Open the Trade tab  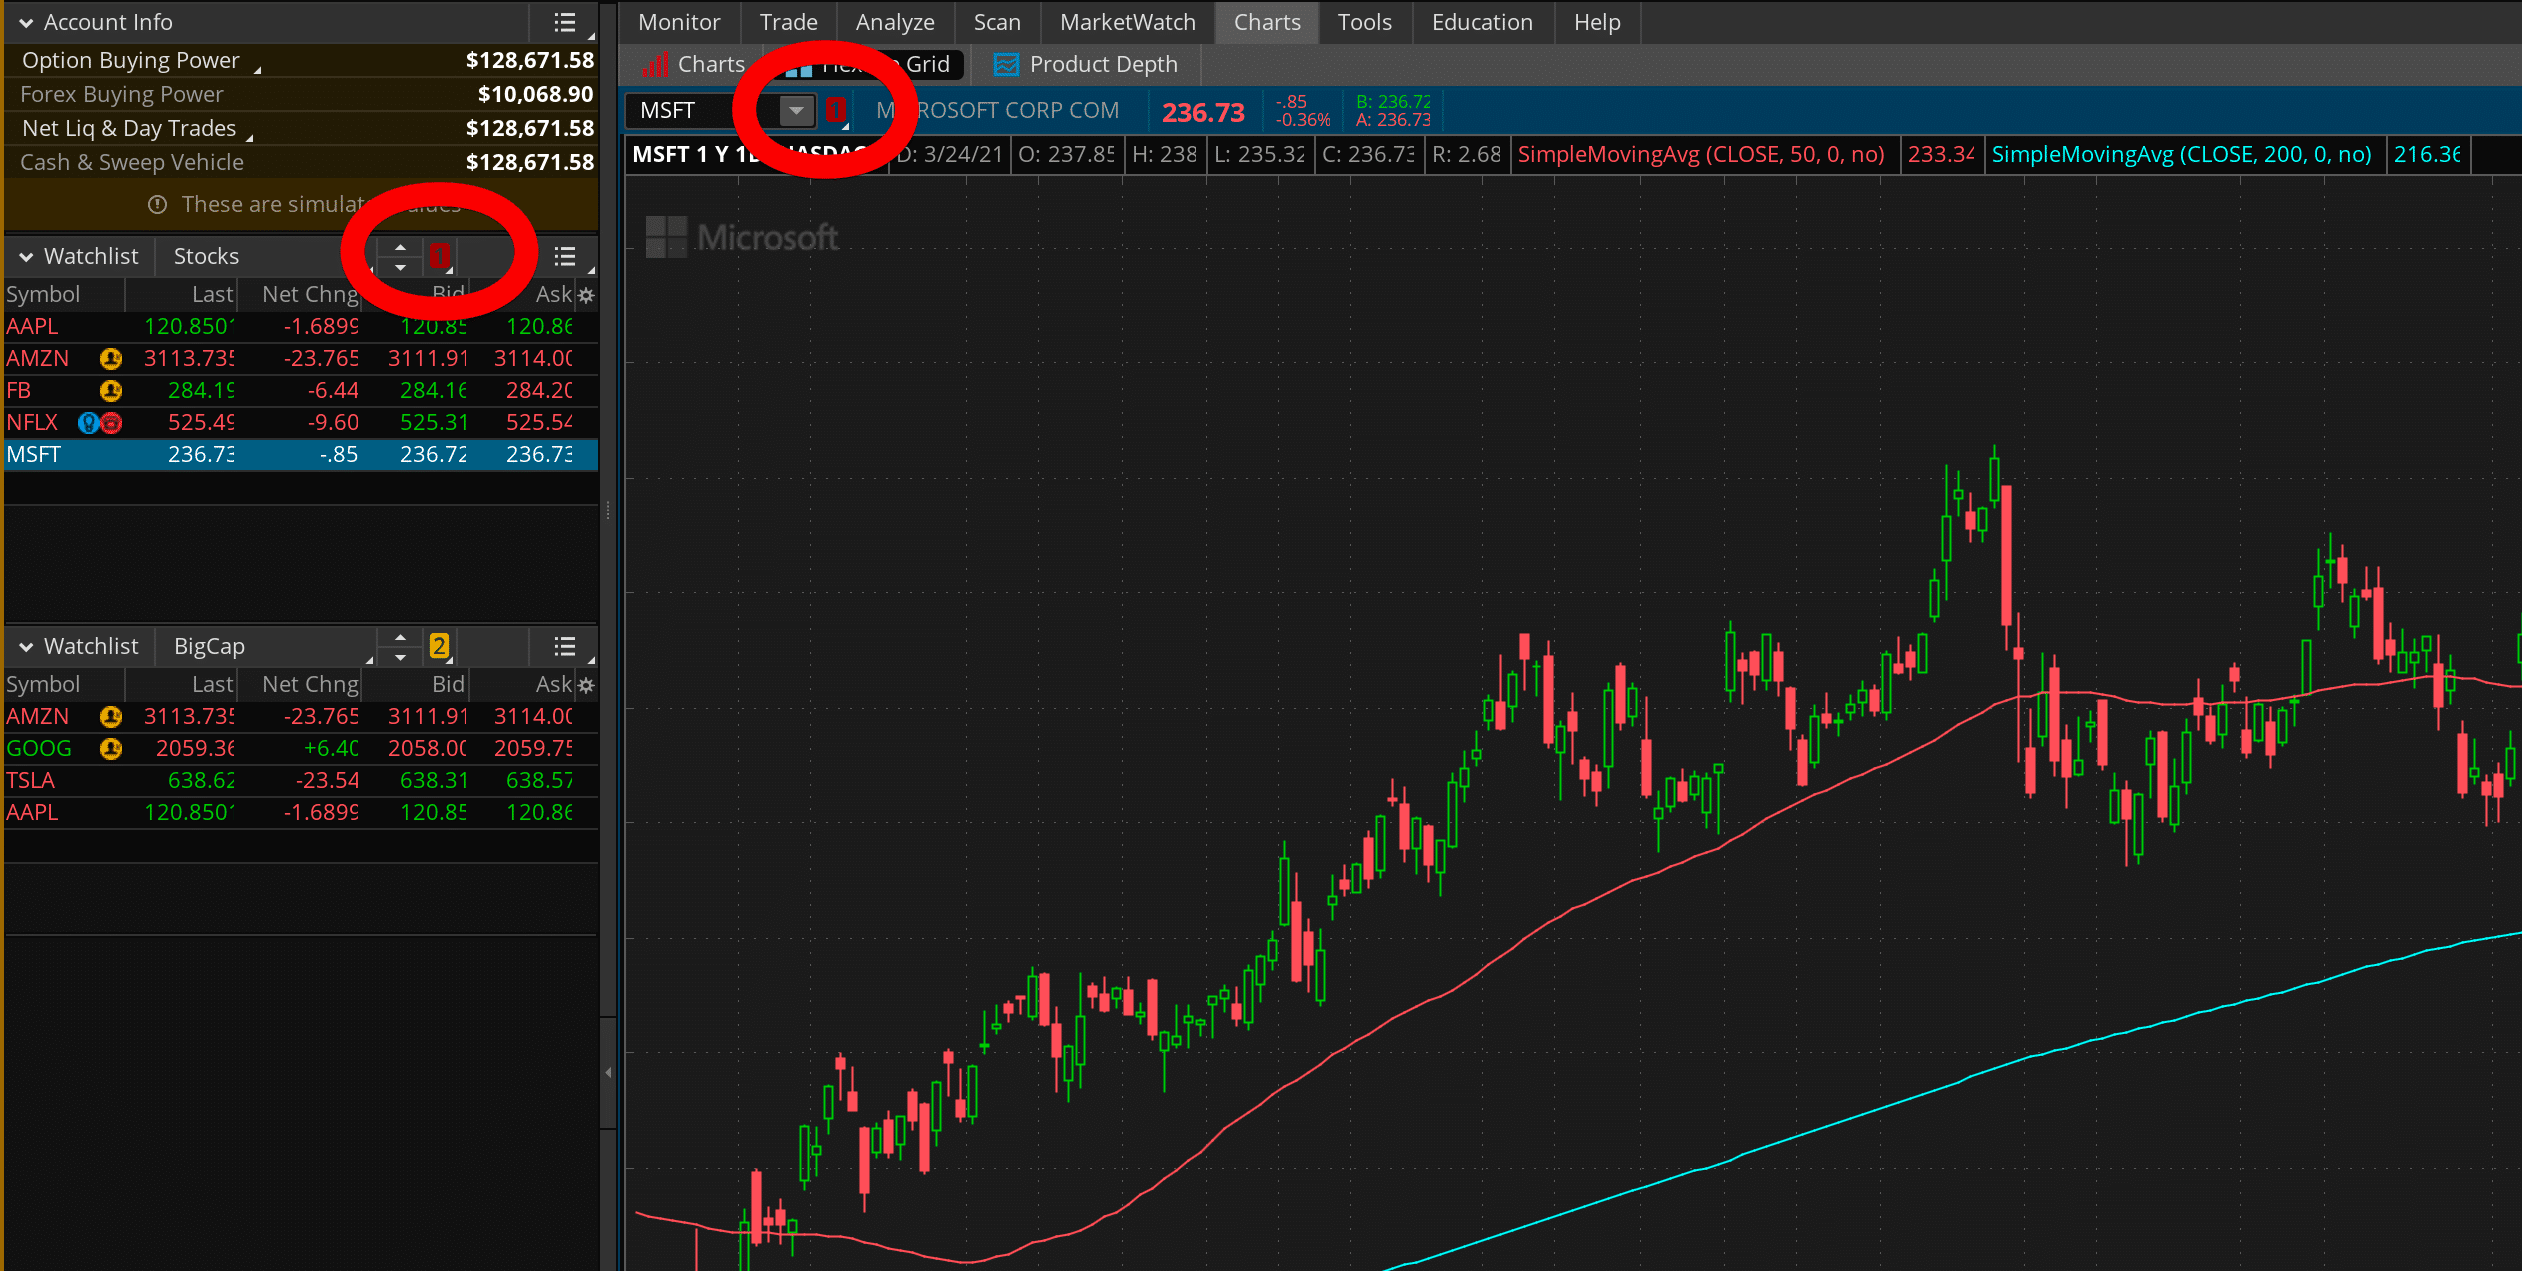[788, 22]
